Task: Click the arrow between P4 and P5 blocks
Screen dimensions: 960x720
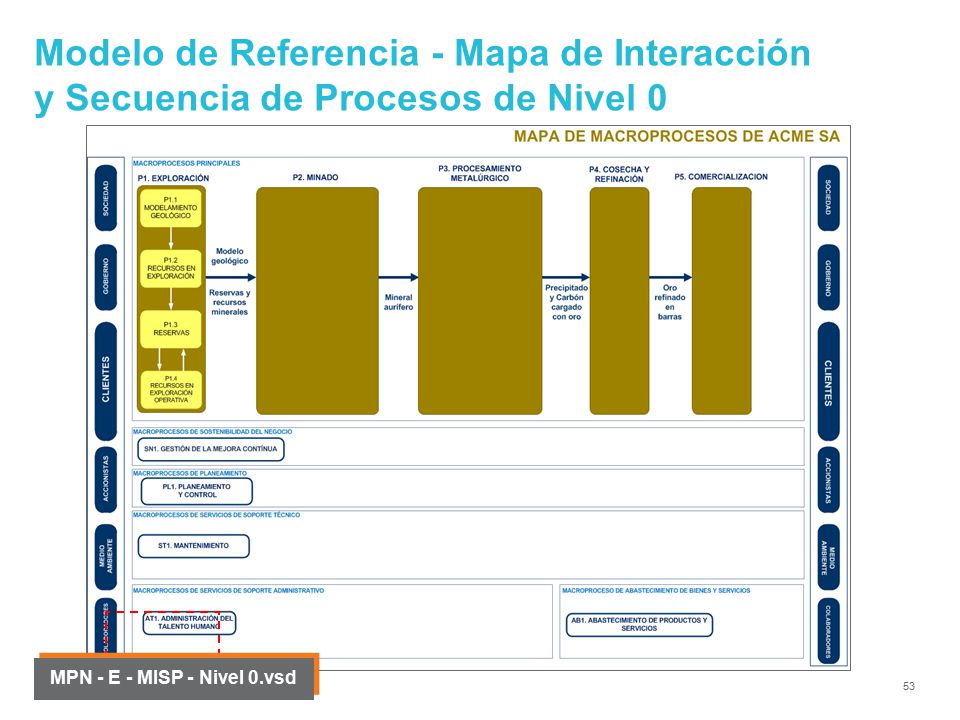Action: 670,277
